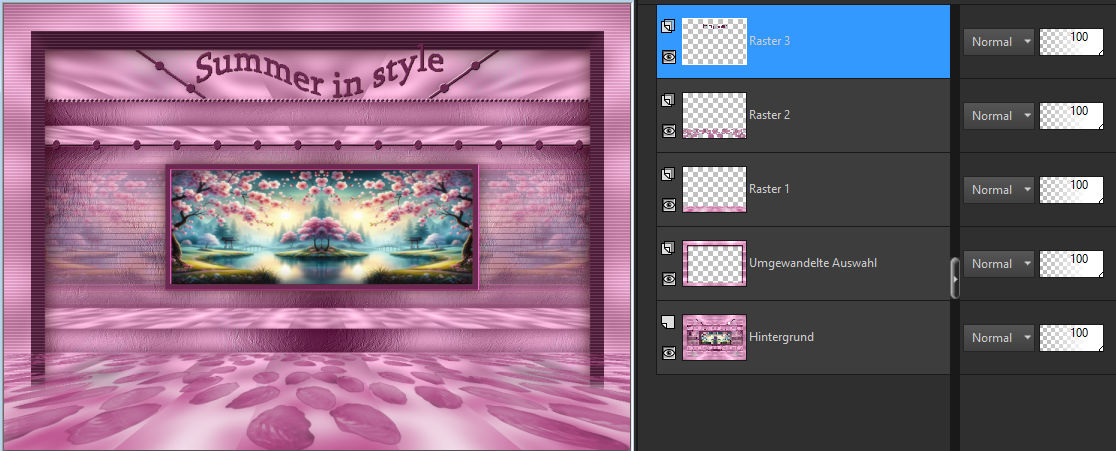Click the Hintergrund layer name
Screen dimensions: 1116x451
tap(781, 337)
